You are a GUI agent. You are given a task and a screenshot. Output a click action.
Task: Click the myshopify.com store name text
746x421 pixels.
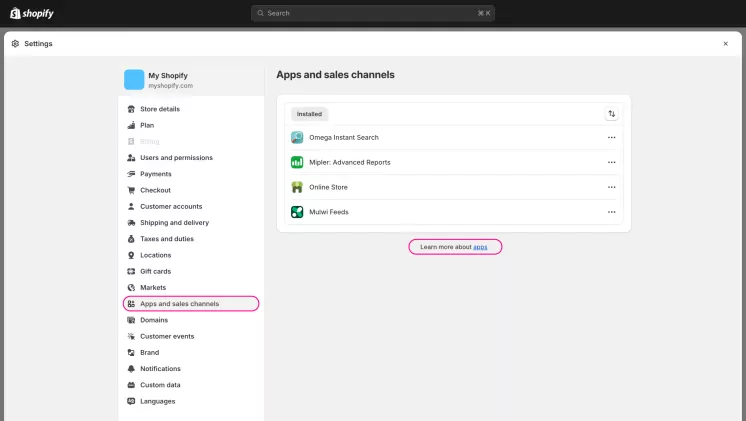click(x=170, y=86)
